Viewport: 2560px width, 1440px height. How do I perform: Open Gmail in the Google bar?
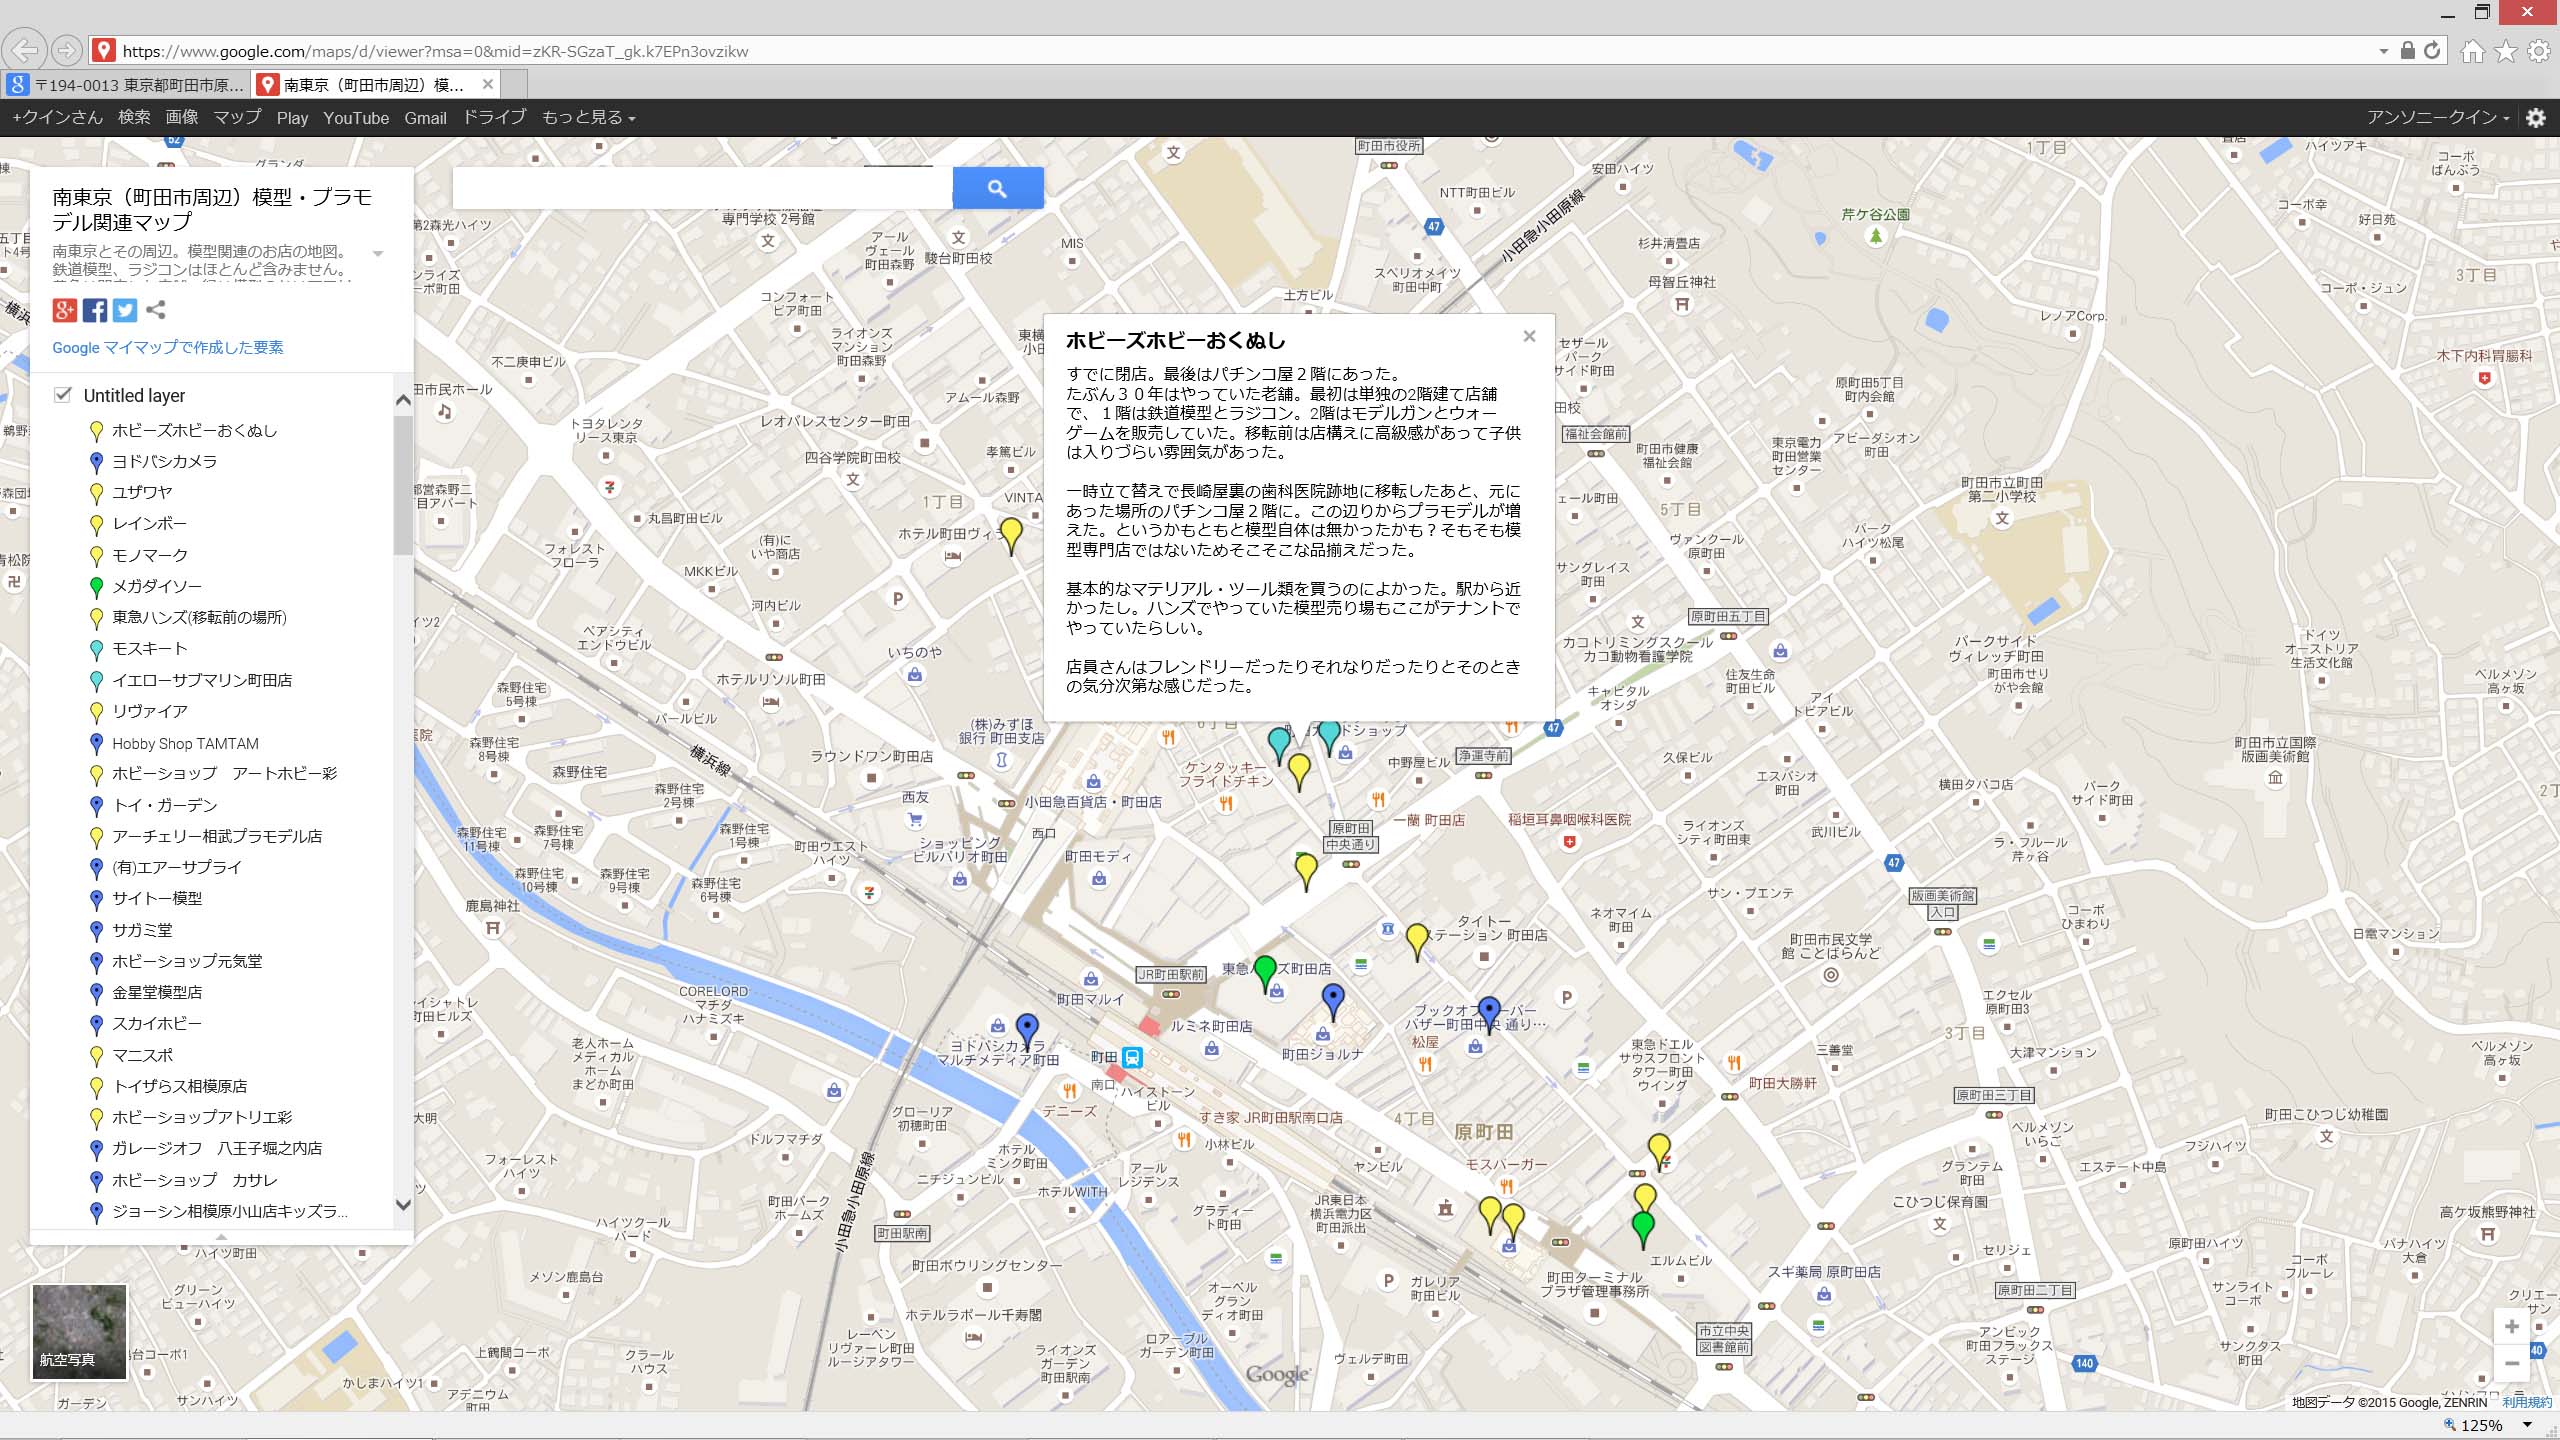point(425,118)
